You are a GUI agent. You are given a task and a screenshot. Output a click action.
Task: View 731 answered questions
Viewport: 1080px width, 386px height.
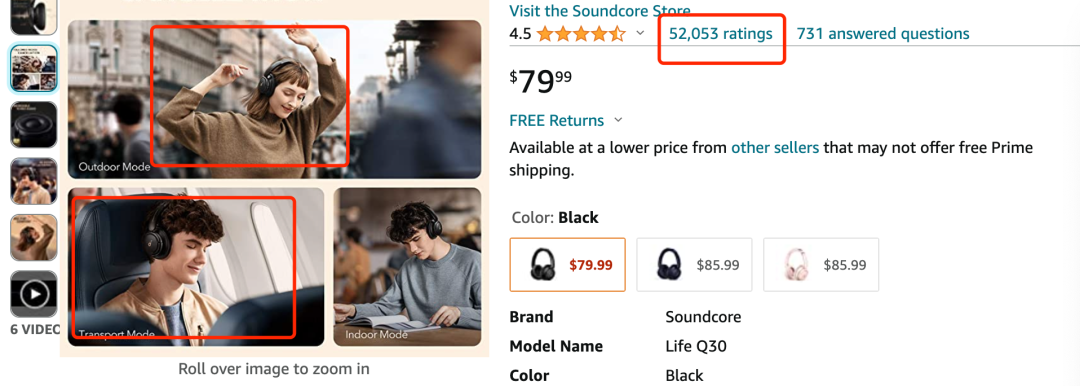883,34
